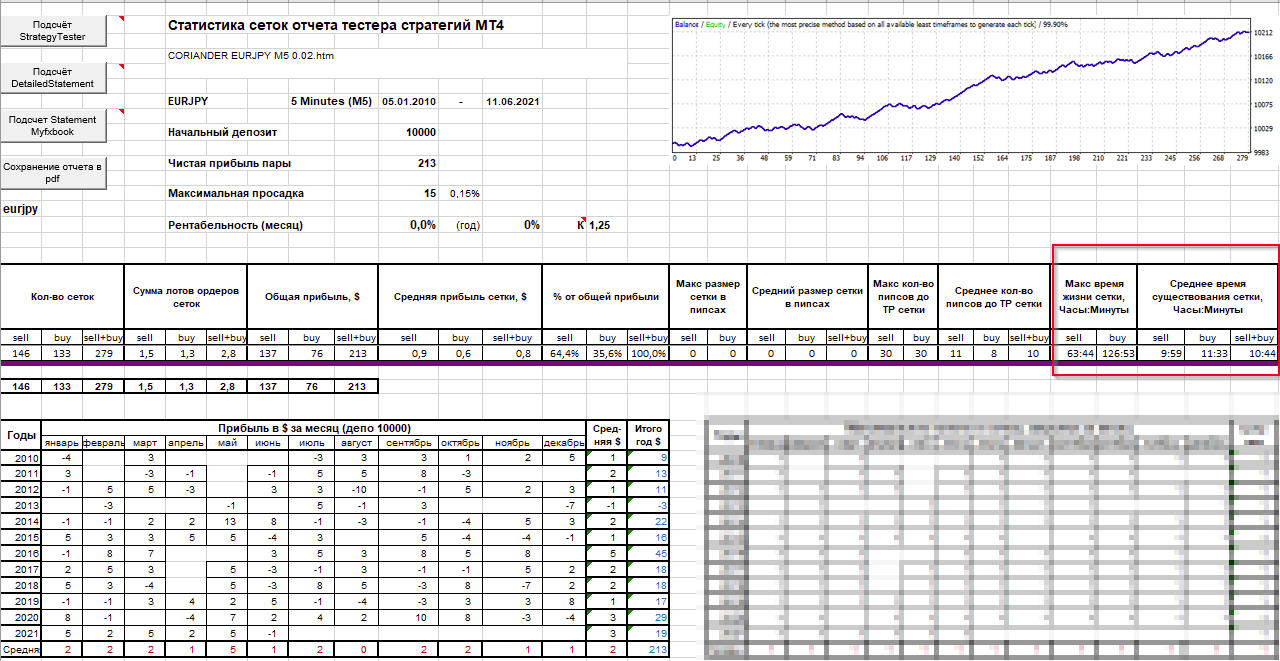
Task: Select the декабрь month column header
Action: click(562, 442)
